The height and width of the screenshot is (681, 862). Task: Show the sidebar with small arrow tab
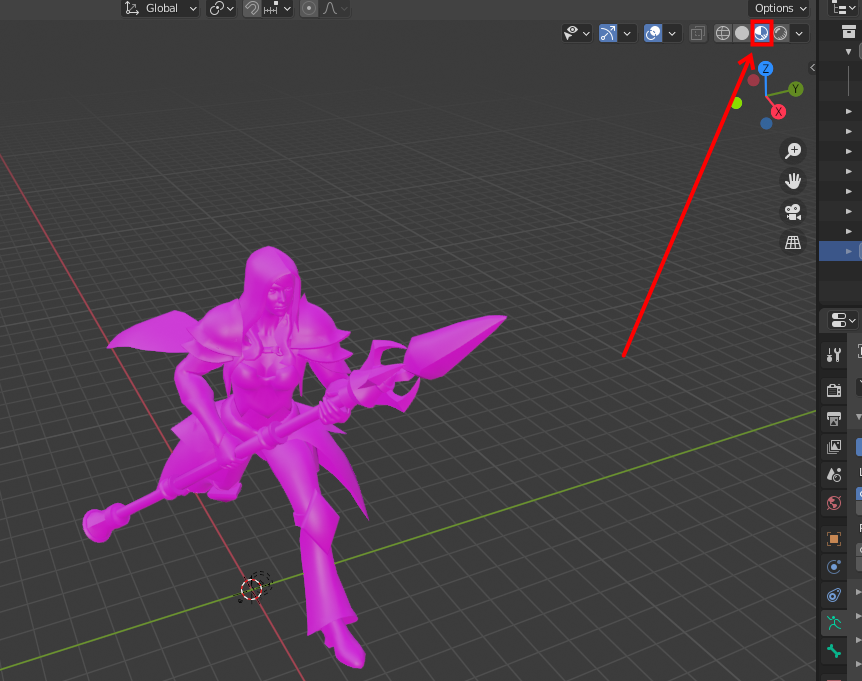point(812,68)
